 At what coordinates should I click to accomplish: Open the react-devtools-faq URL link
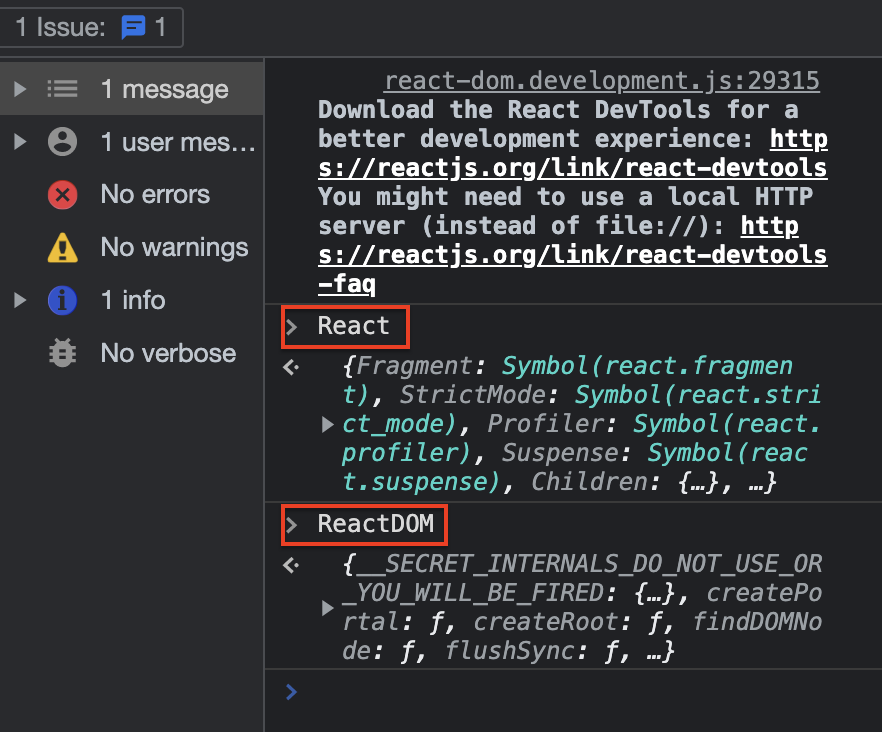coord(573,255)
